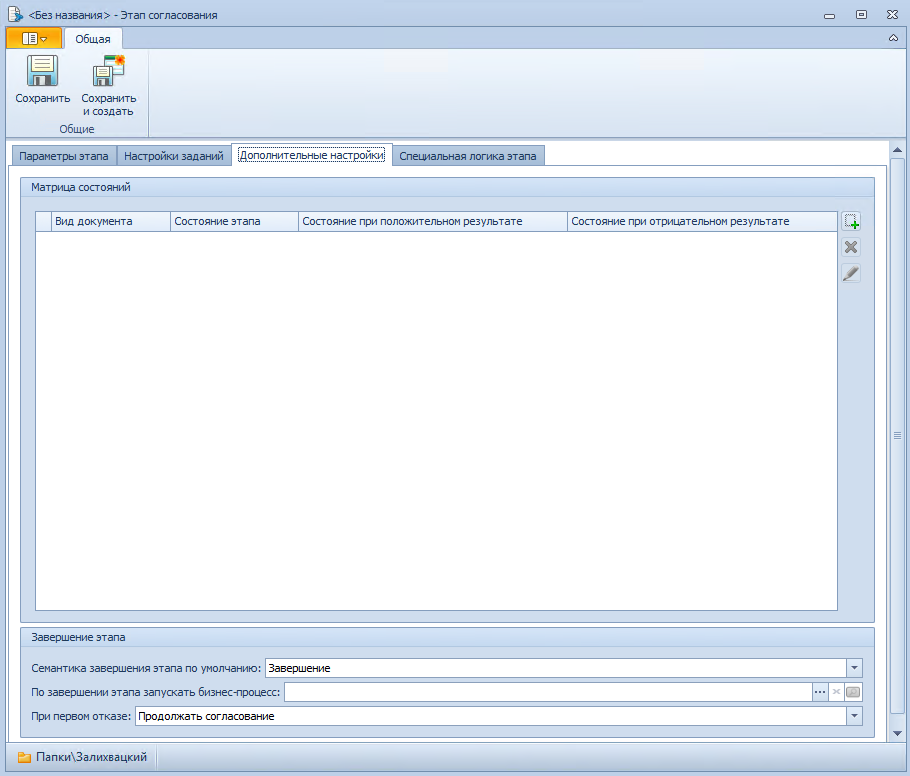Open the Настройки заданий tab

pos(174,156)
